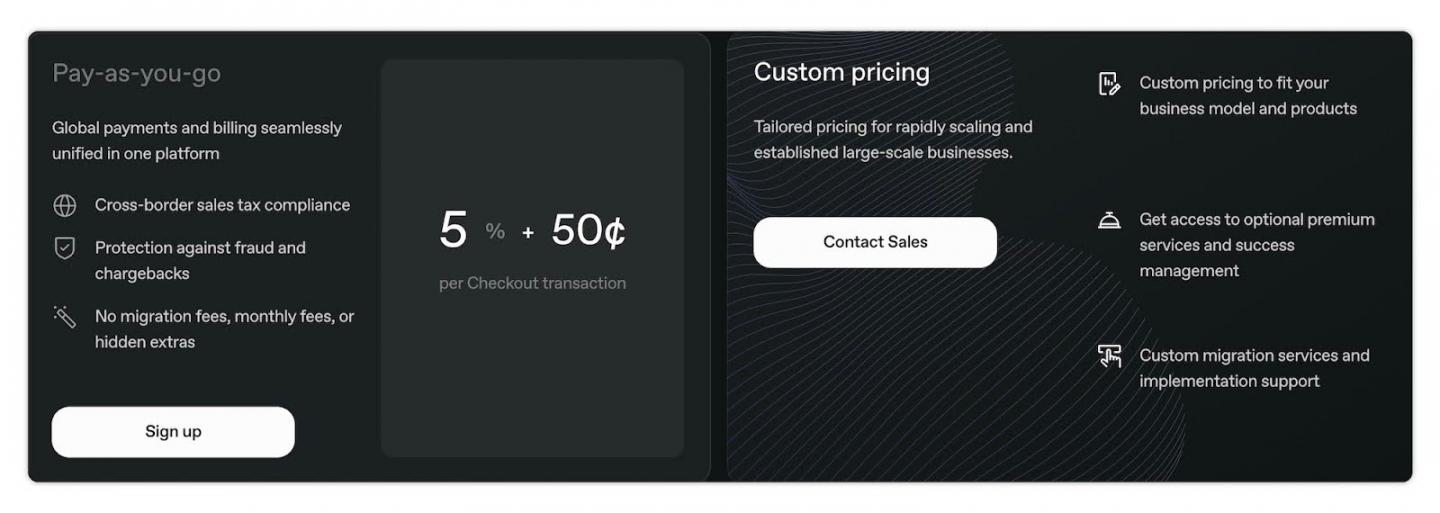Screen dimensions: 1440x513
Task: Click the 5% + 50¢ price text
Action: click(x=532, y=231)
